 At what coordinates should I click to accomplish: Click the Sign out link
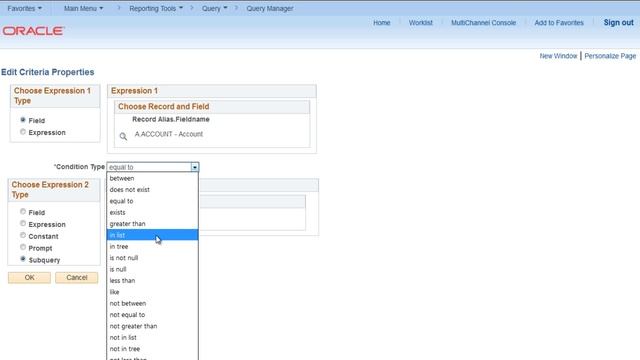coord(618,23)
